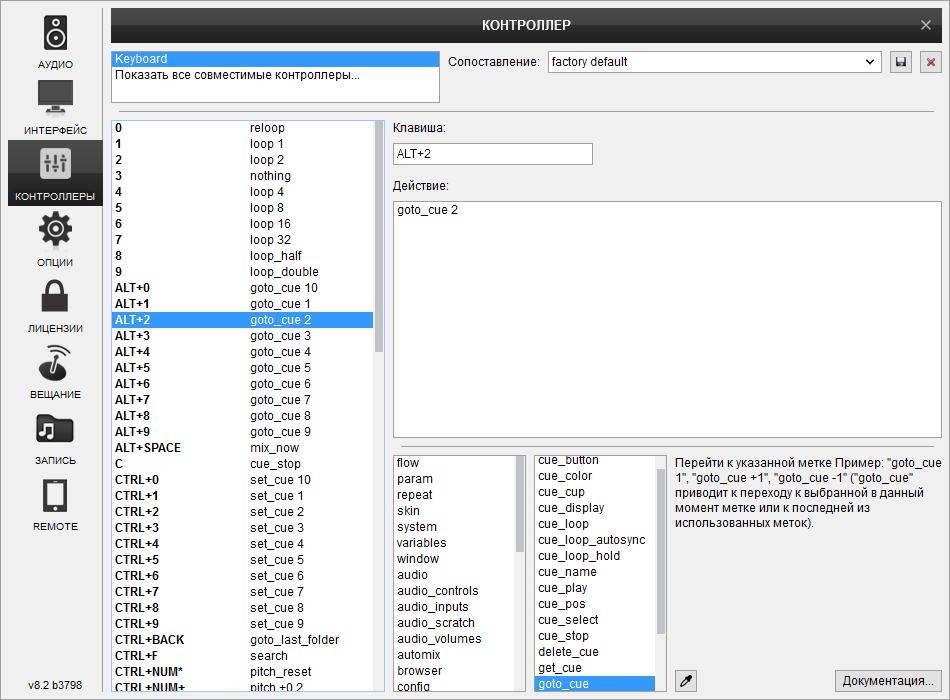Choose the audio_controls category in list
This screenshot has width=950, height=700.
(x=437, y=591)
